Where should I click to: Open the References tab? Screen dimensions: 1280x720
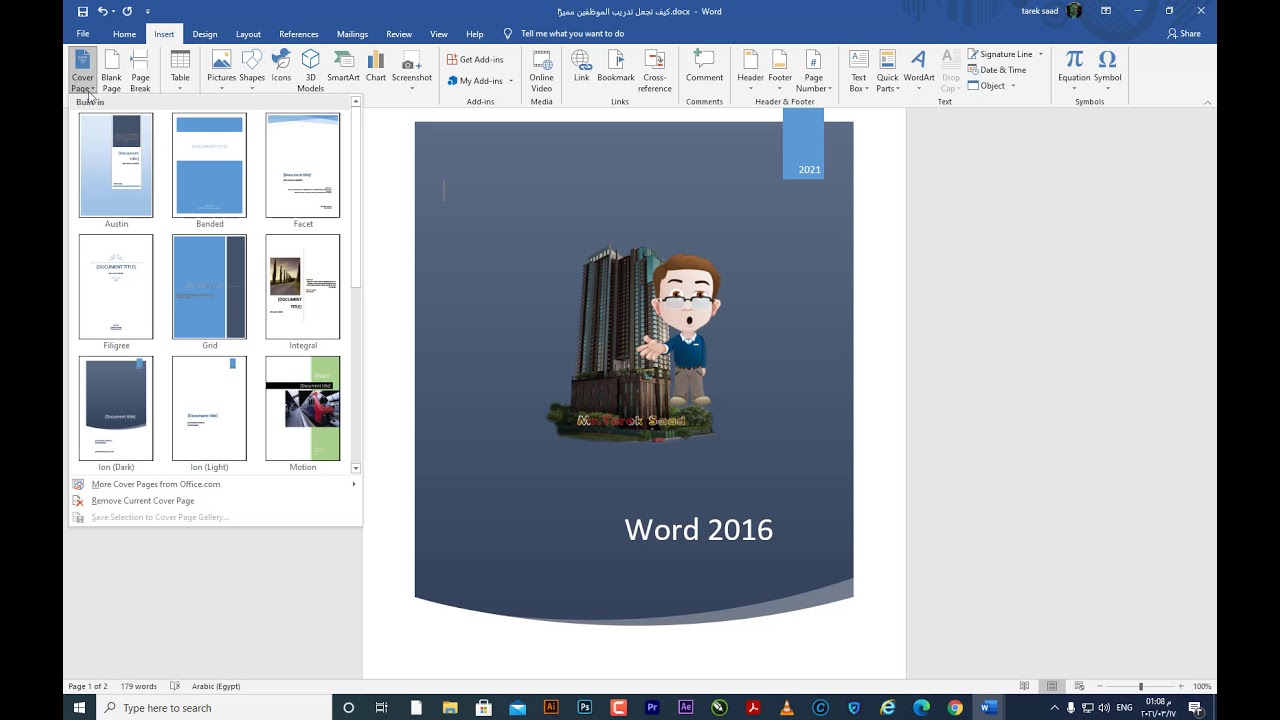point(299,34)
